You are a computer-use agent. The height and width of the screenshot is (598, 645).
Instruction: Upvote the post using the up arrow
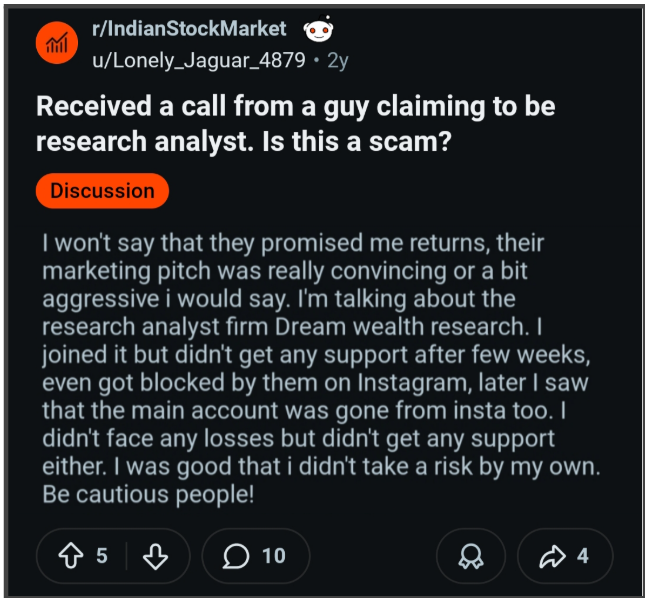click(x=71, y=556)
